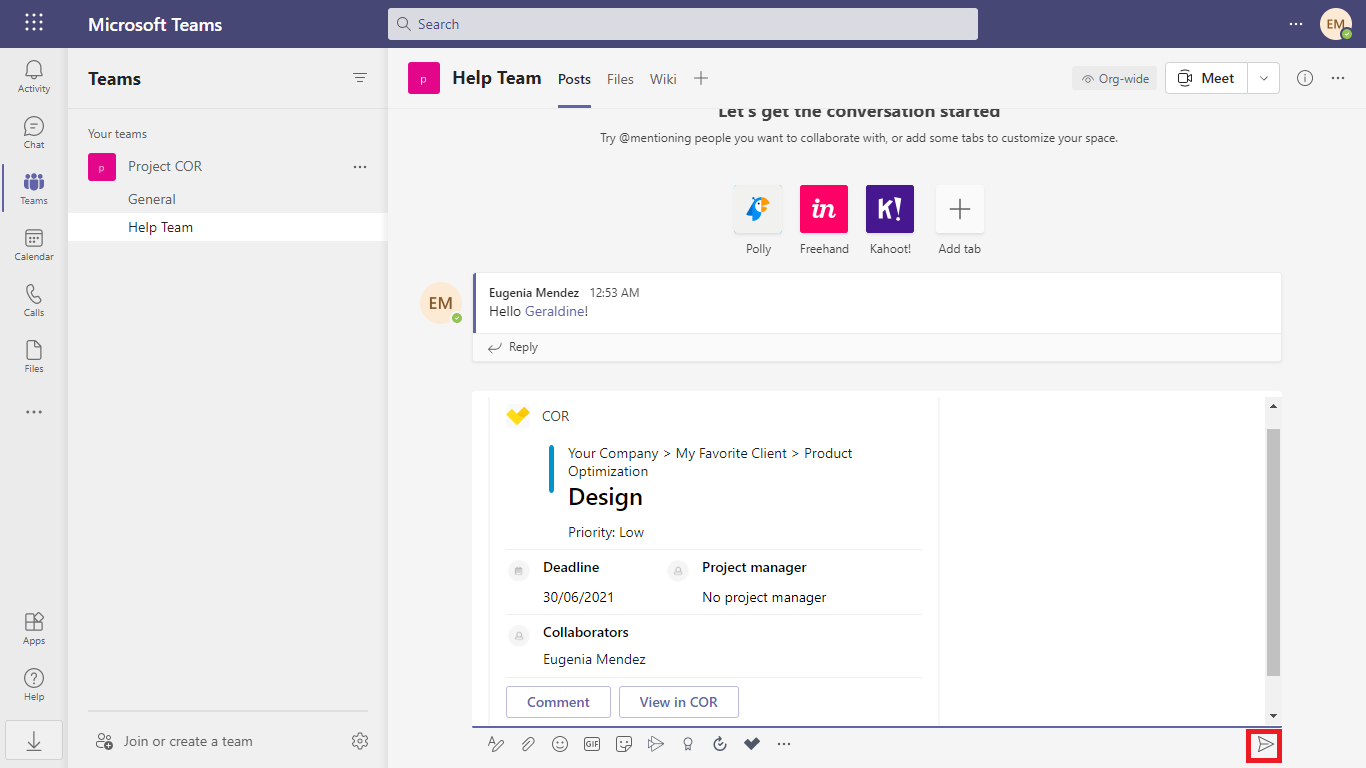The image size is (1366, 768).
Task: Click the Help Team channel avatar
Action: [424, 78]
